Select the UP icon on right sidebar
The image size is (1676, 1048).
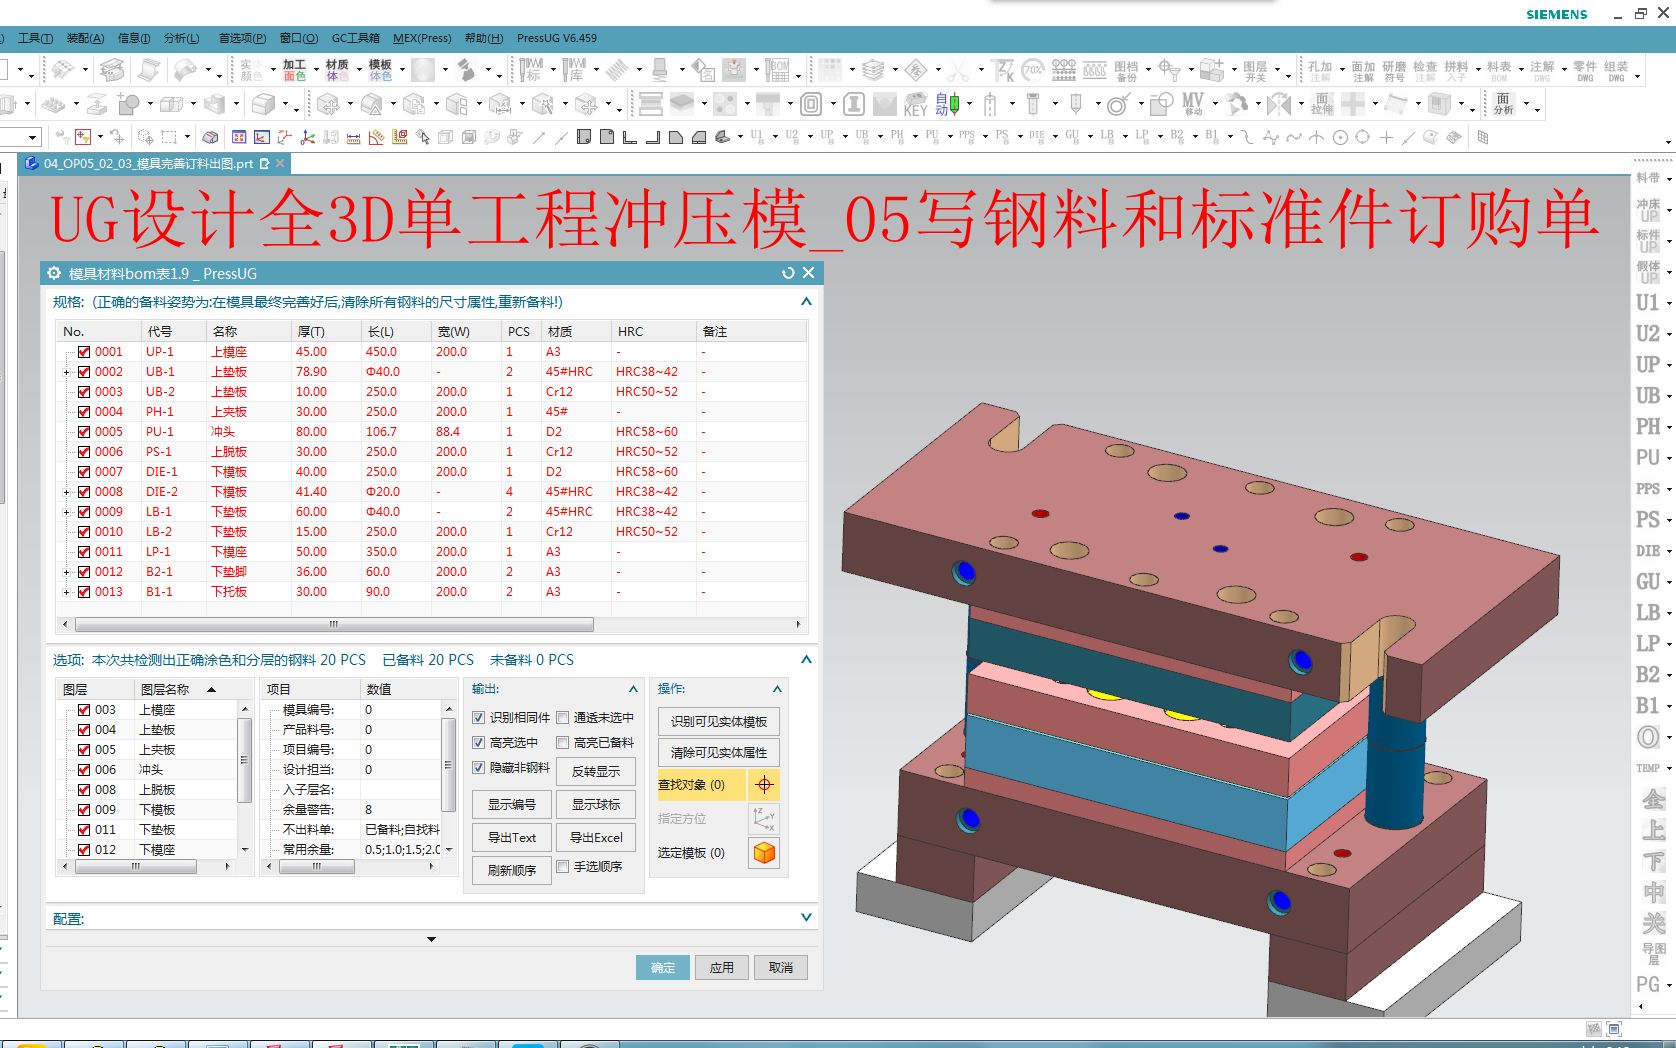[1647, 364]
